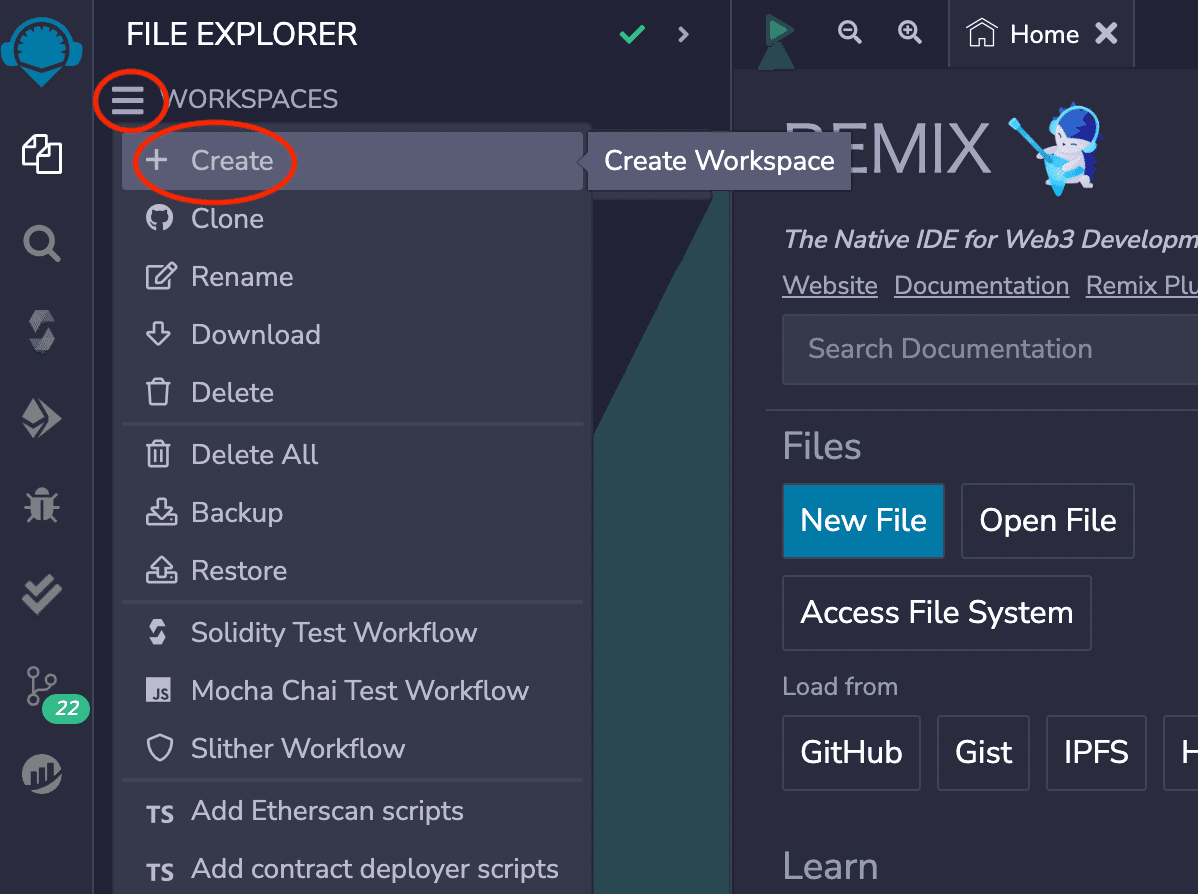Open the analytics chart plugin icon

[41, 773]
